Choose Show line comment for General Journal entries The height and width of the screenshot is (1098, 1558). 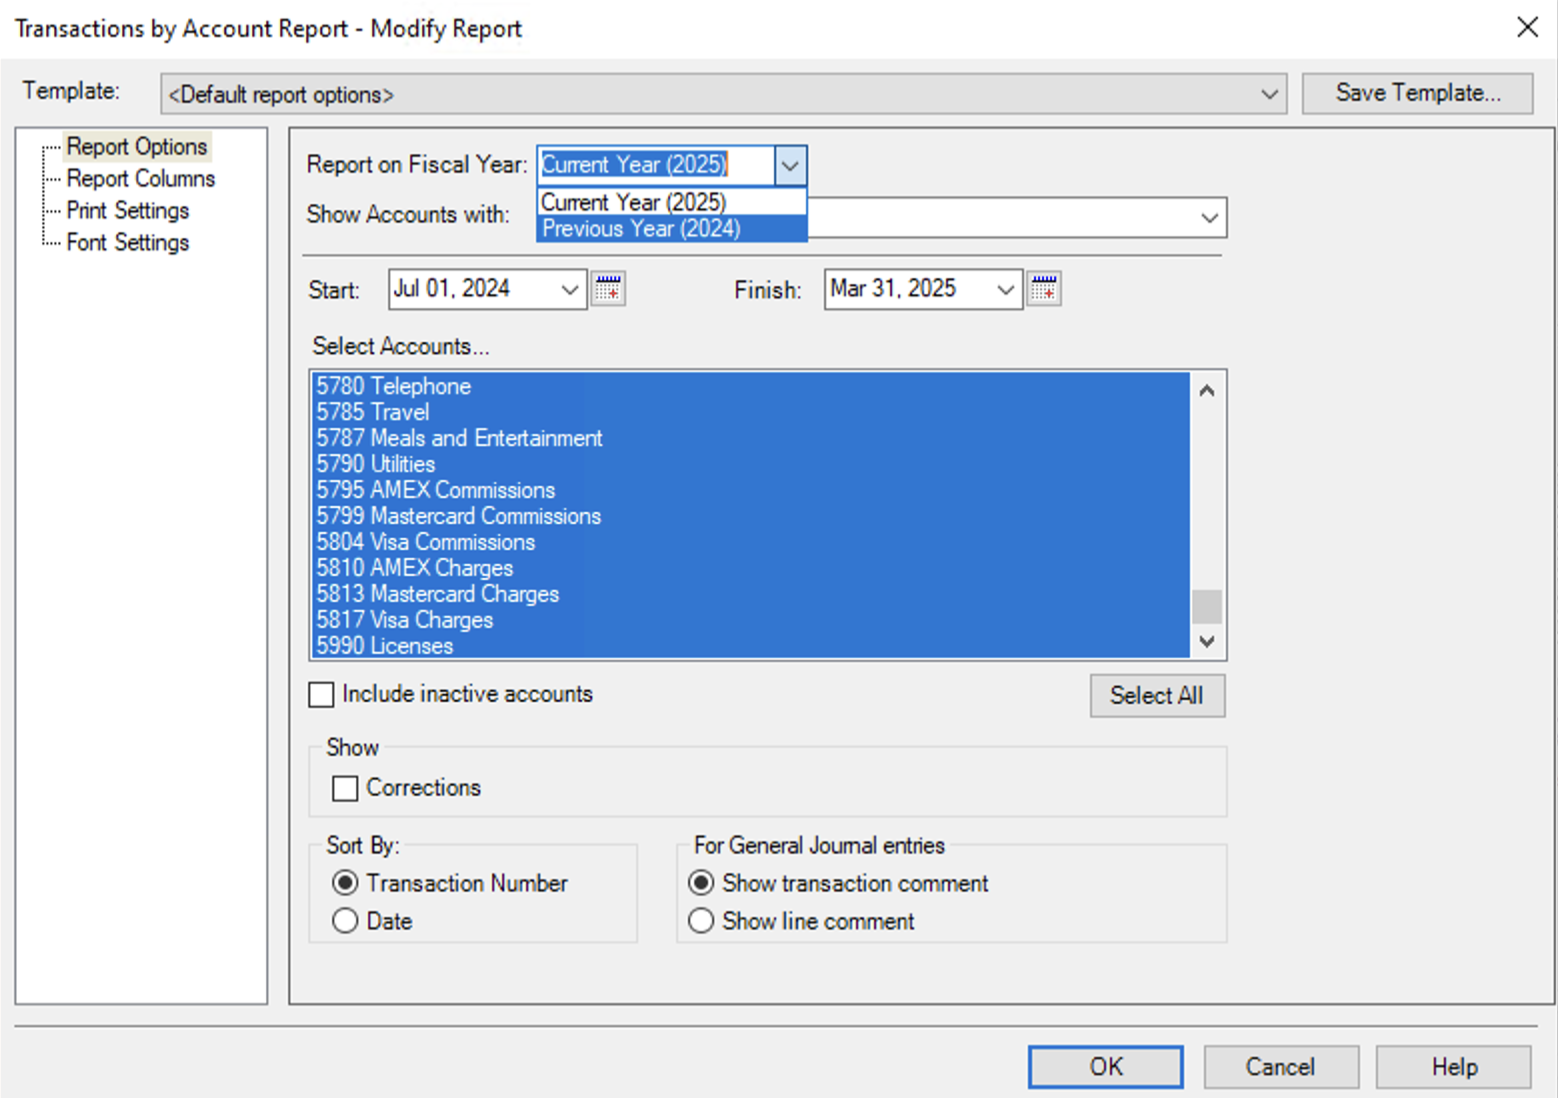[701, 921]
